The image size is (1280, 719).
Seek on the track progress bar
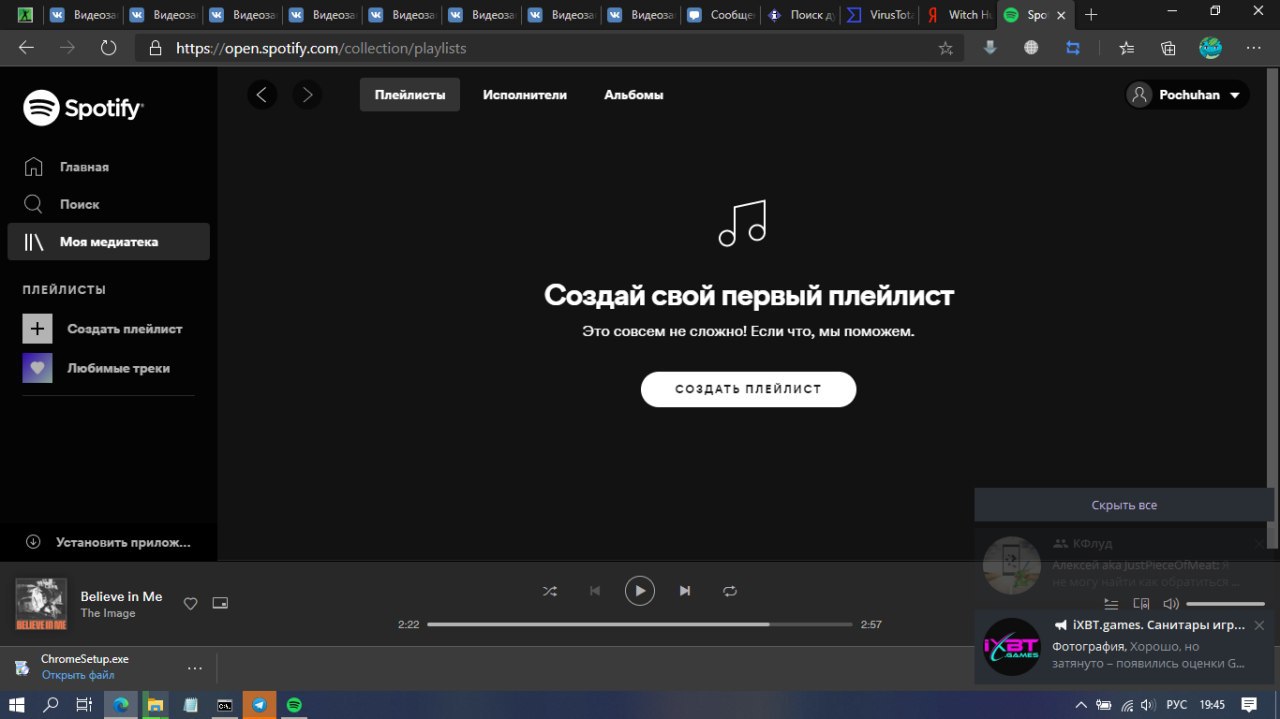(640, 624)
